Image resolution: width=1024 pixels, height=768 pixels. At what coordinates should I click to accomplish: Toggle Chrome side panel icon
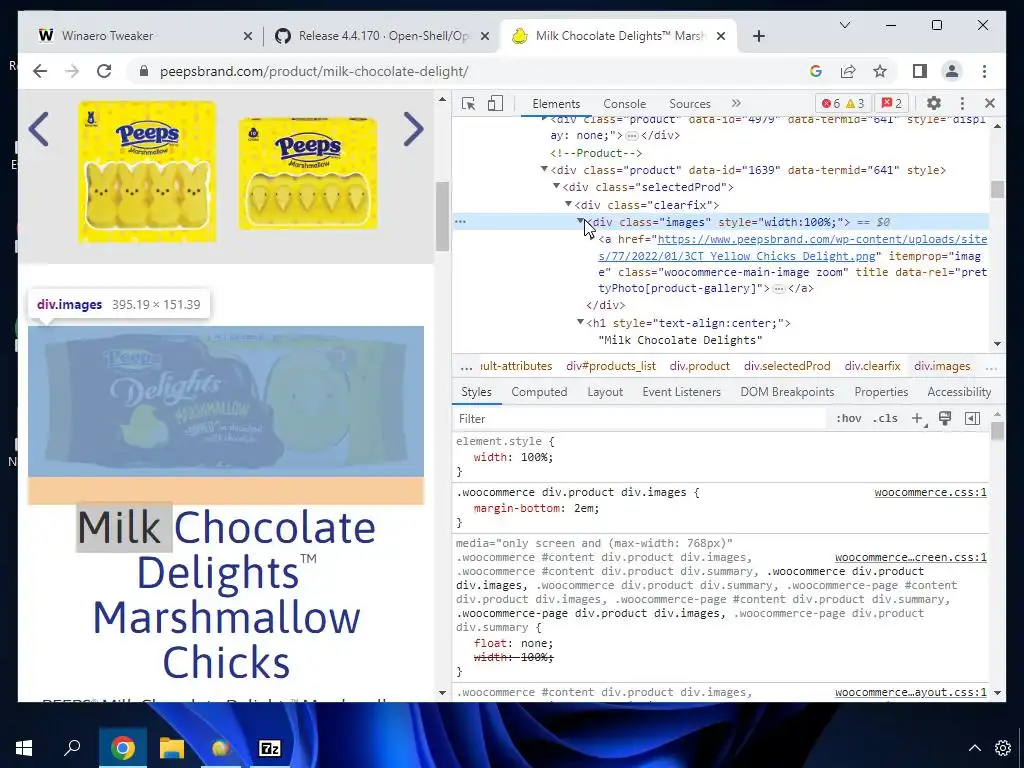(920, 71)
